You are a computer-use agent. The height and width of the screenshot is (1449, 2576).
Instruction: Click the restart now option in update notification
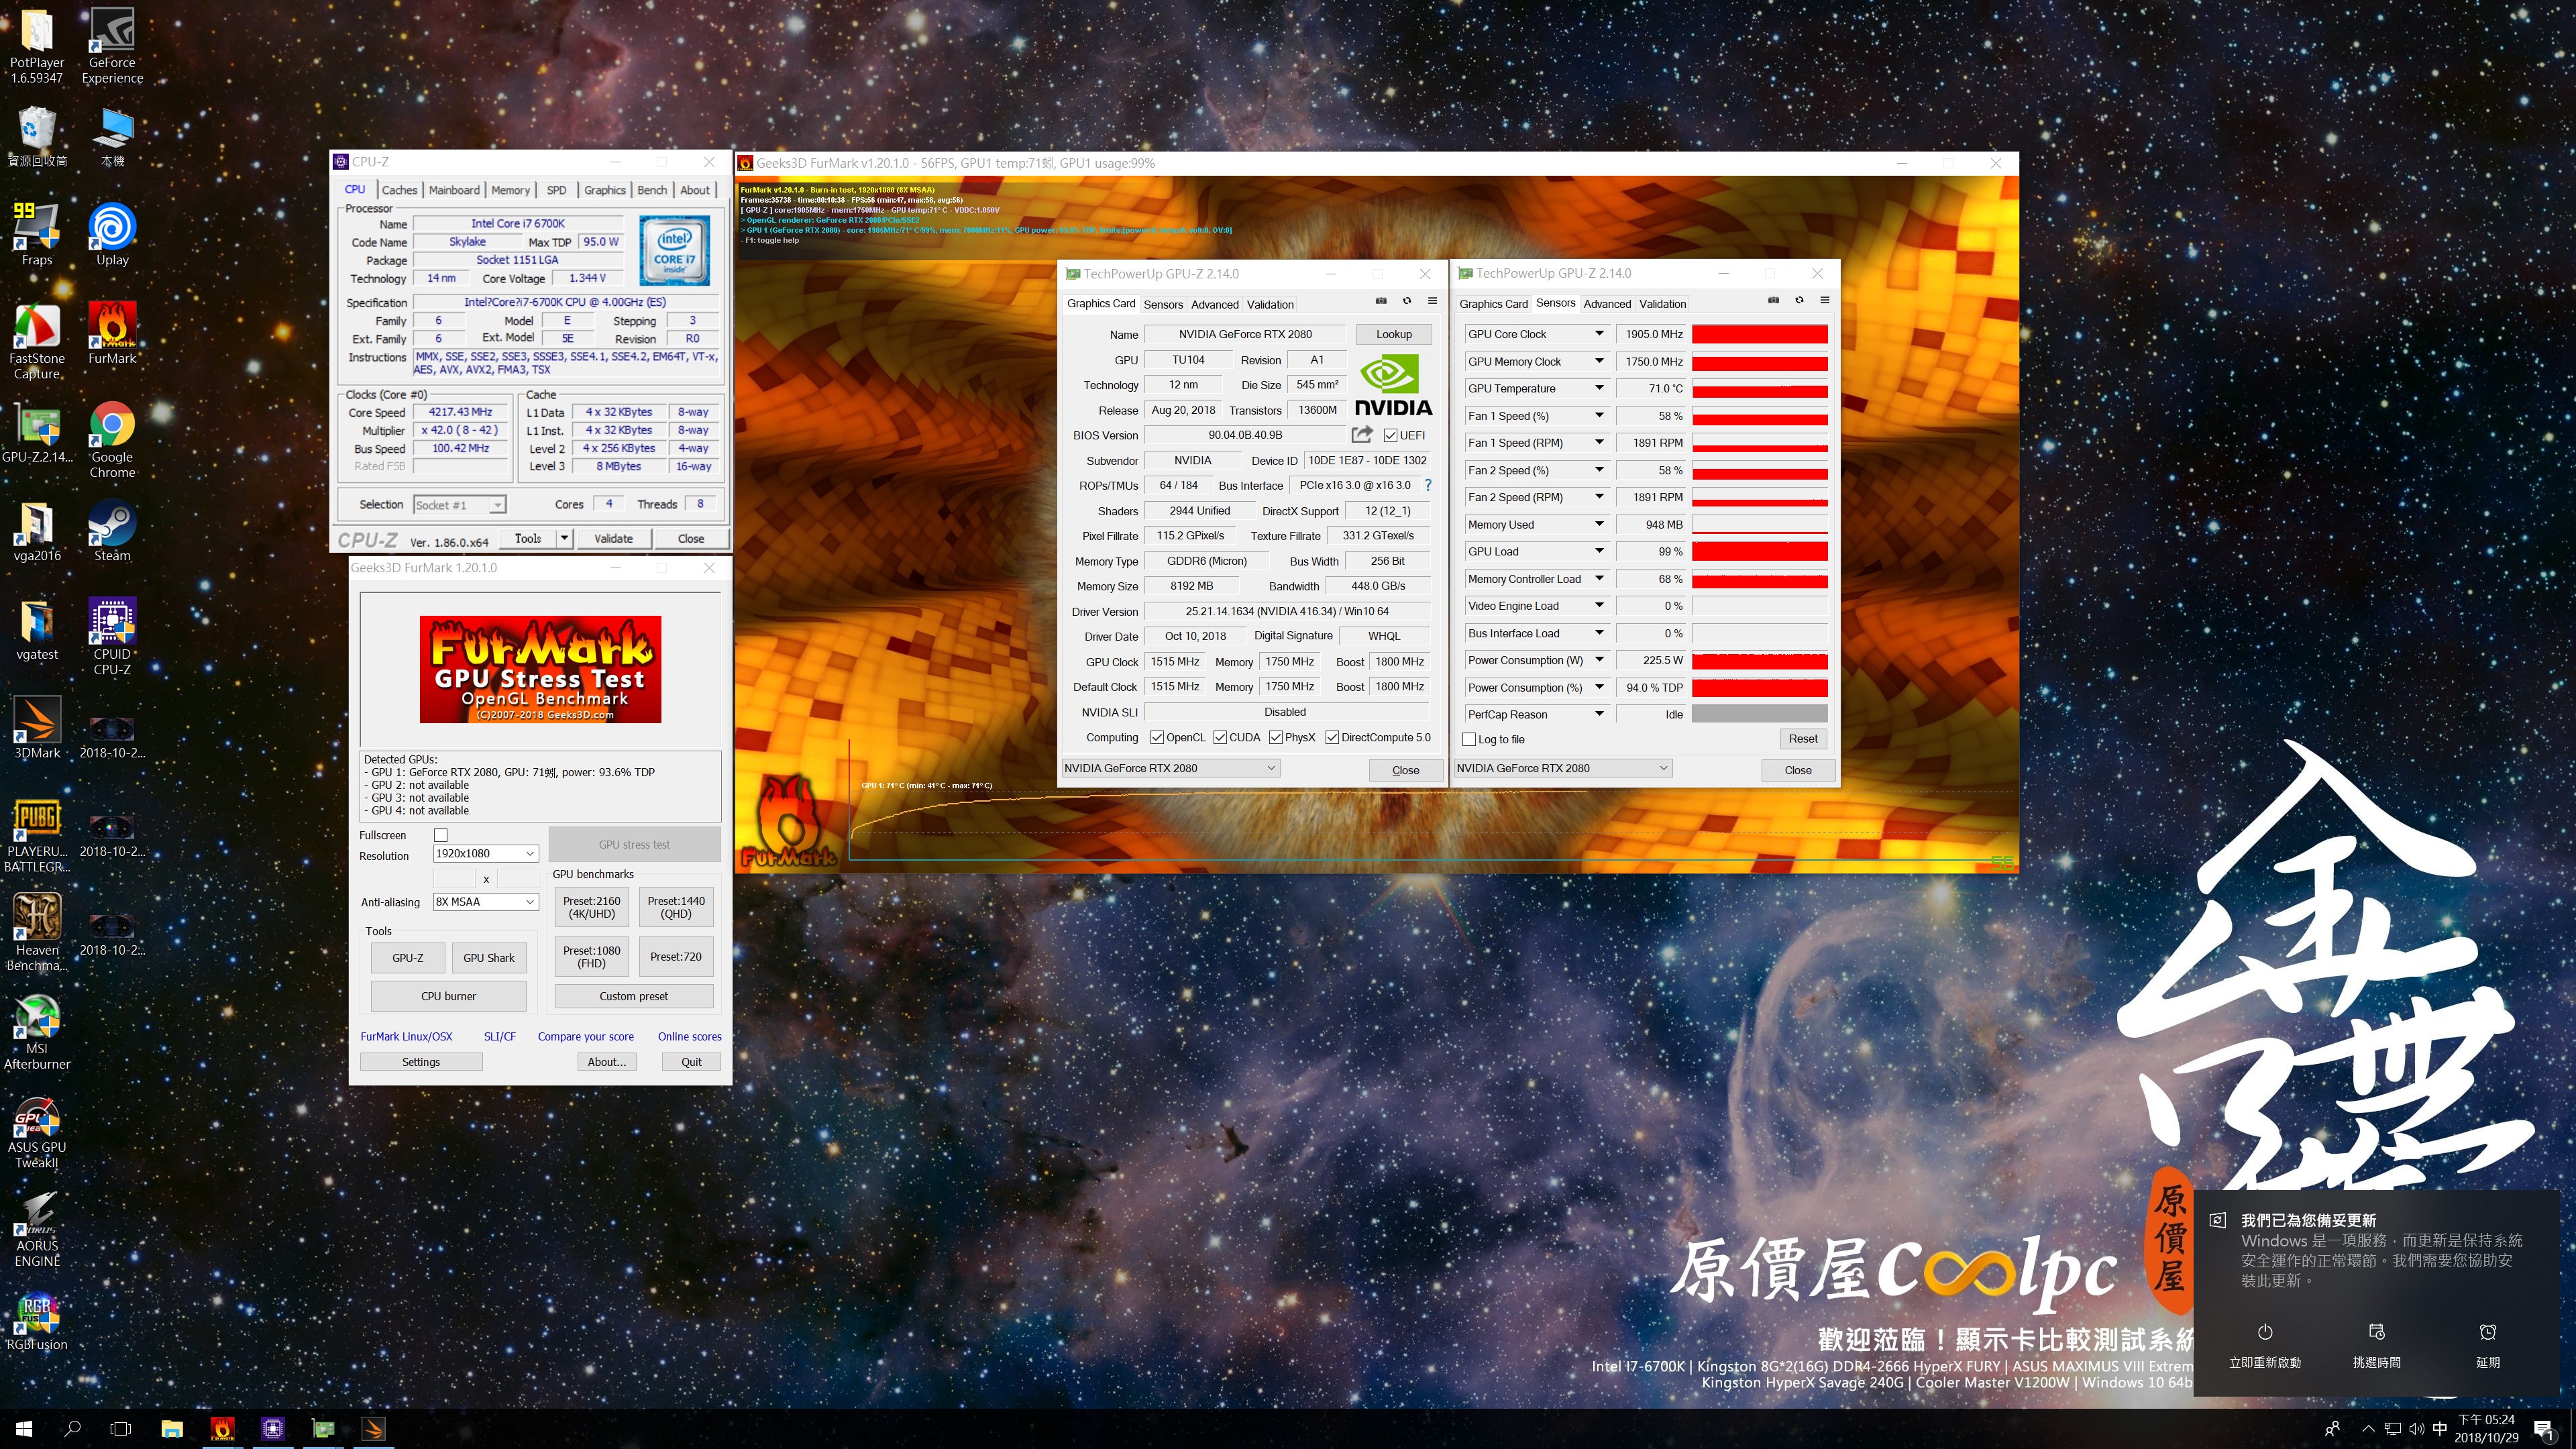2265,1346
